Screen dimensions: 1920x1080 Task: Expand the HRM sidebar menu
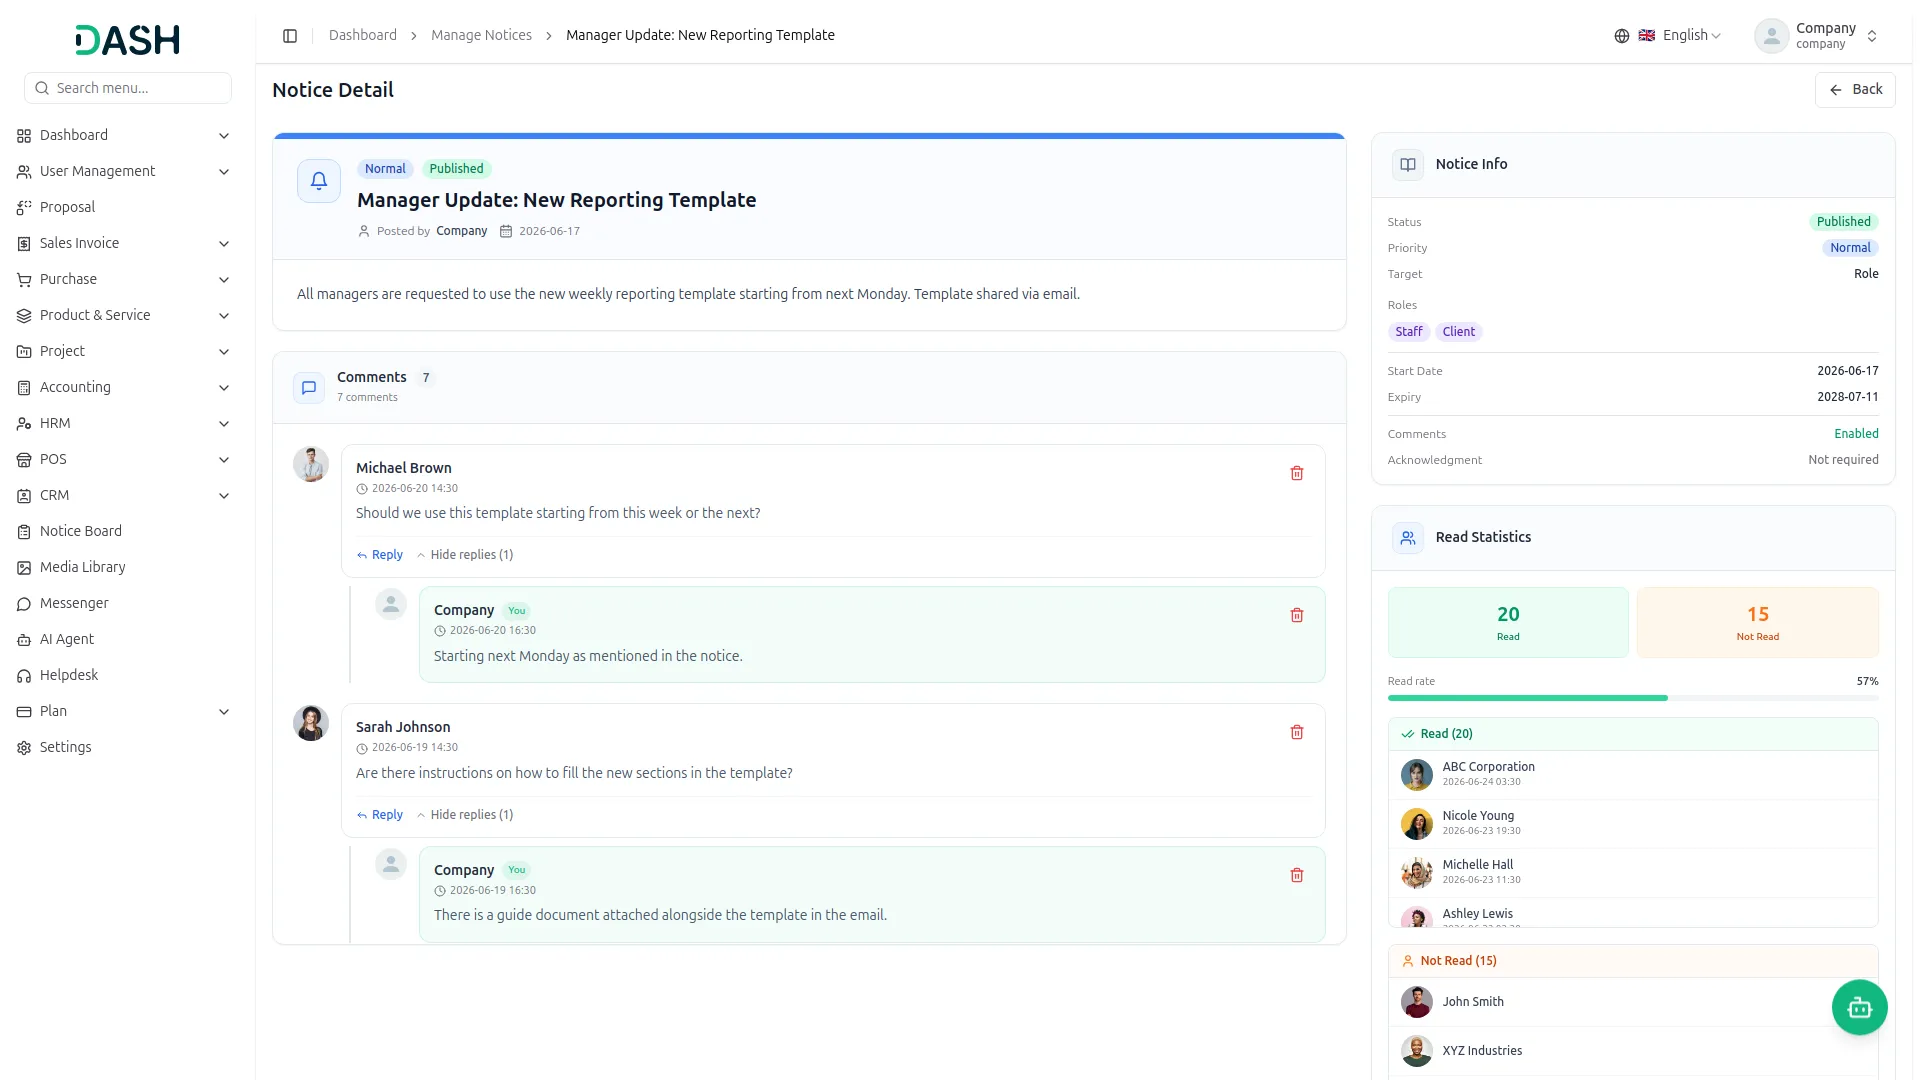[124, 424]
